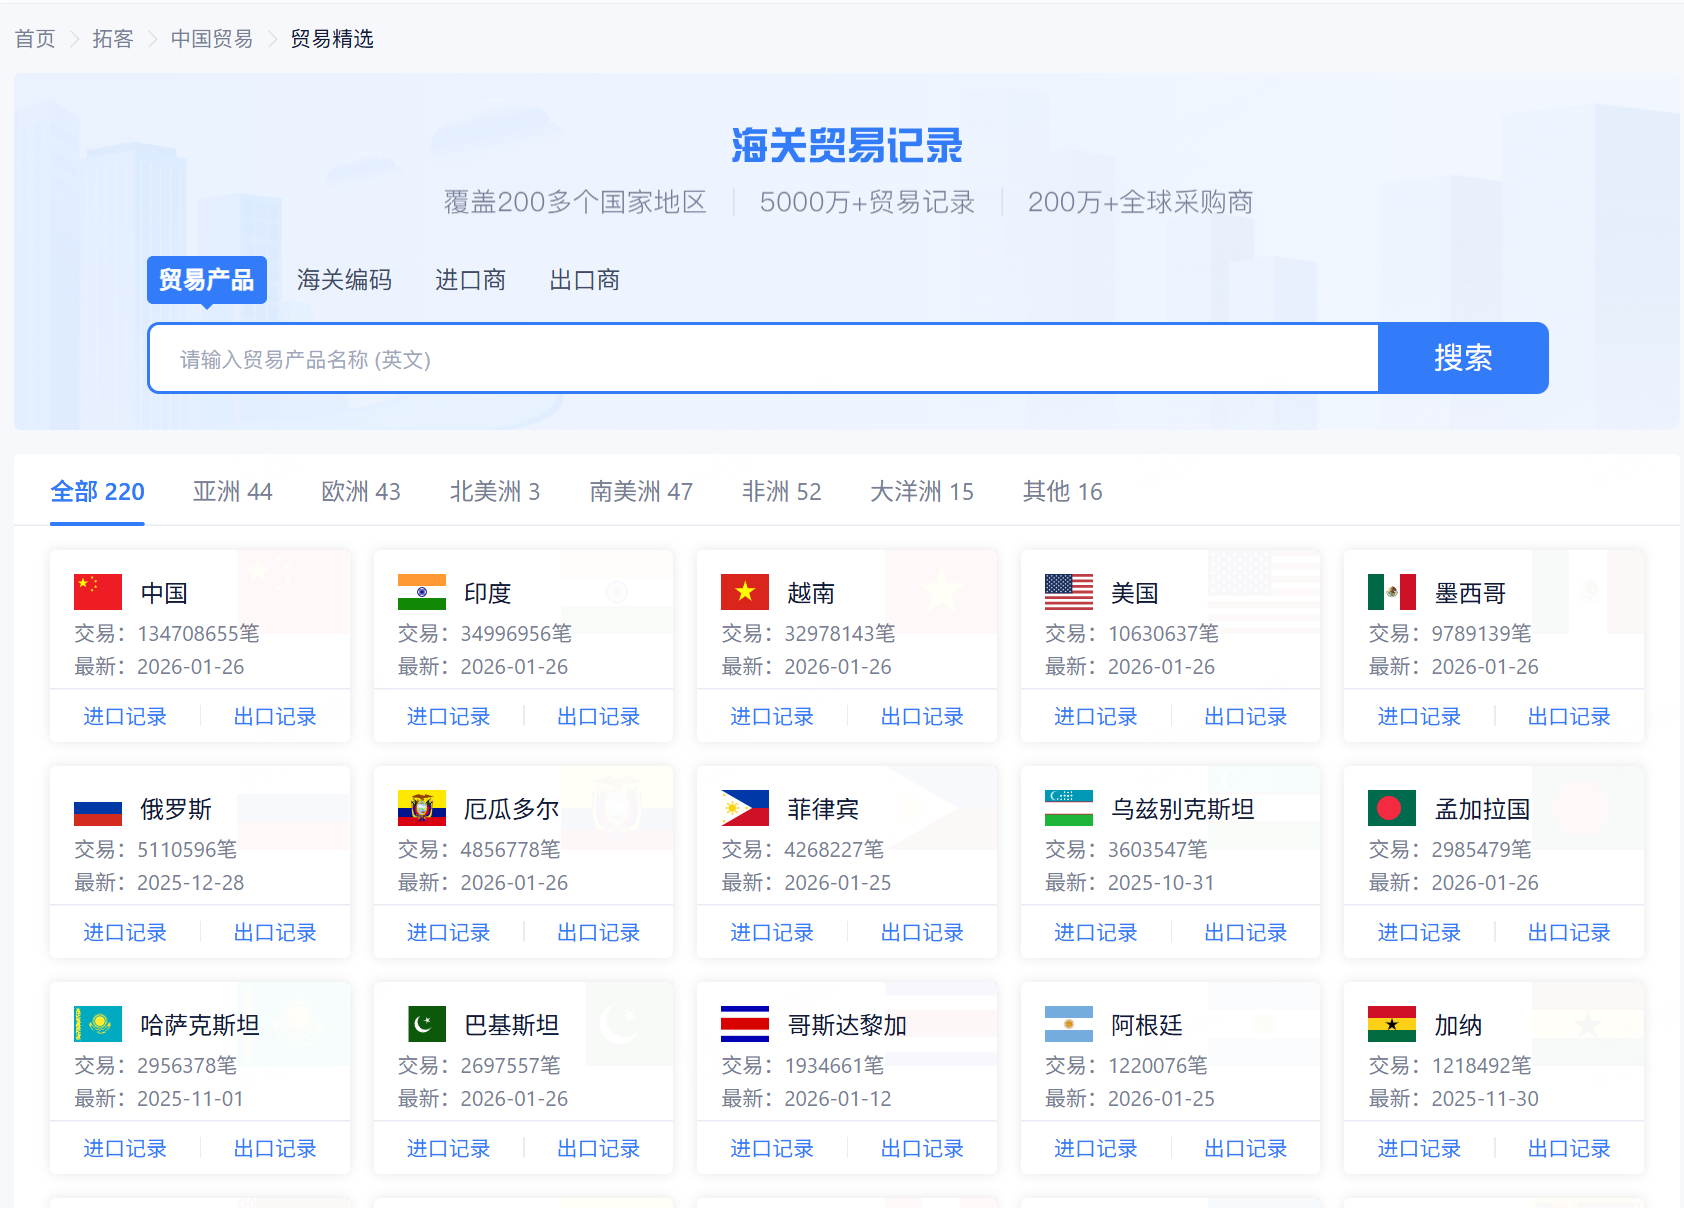Click the Ecuador flag icon

(x=421, y=808)
